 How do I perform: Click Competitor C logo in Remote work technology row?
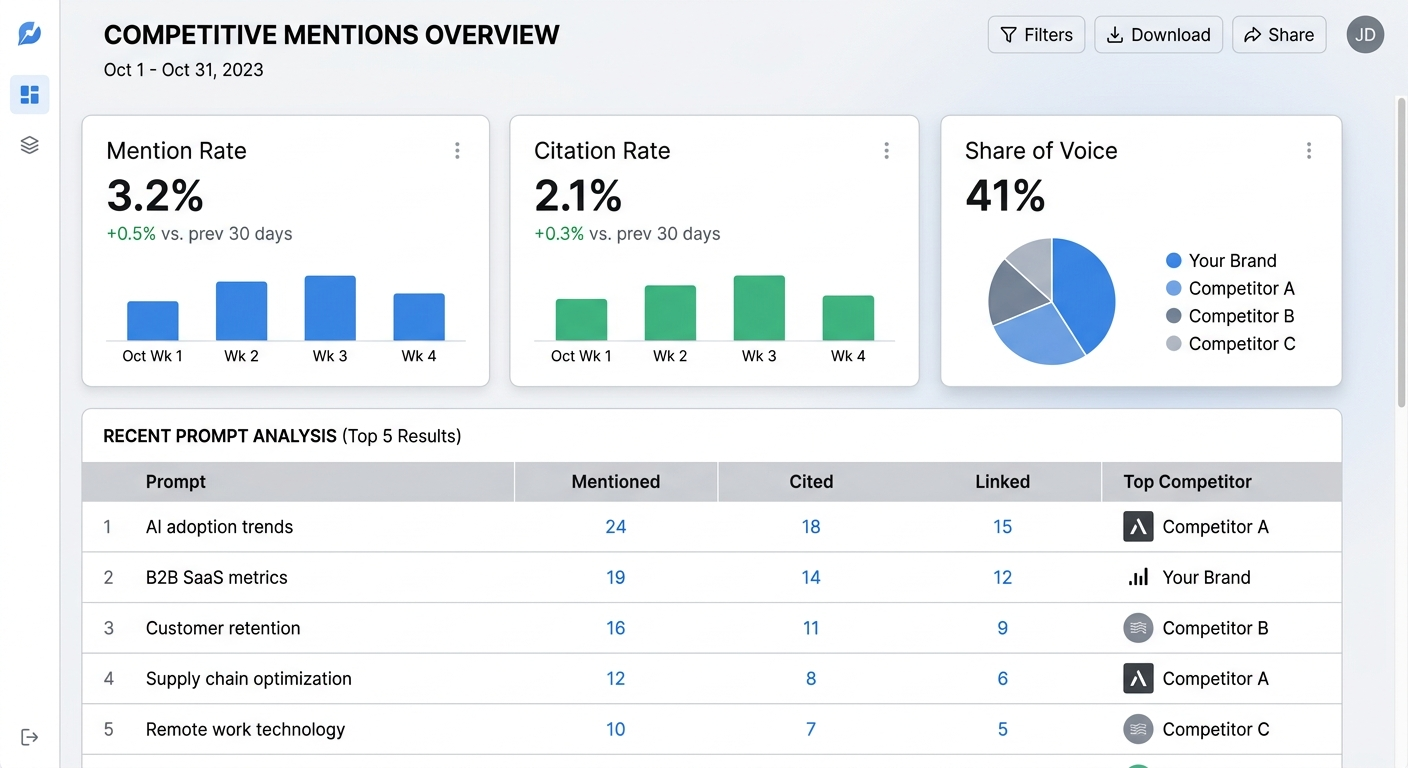[1137, 729]
